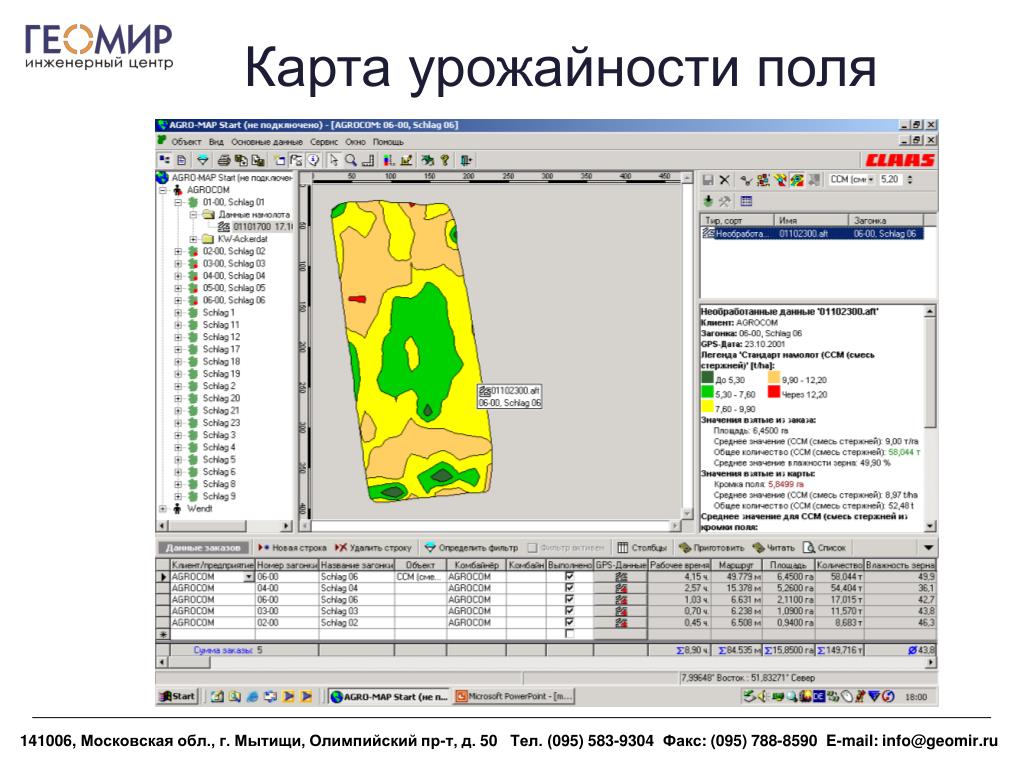The height and width of the screenshot is (768, 1024).
Task: Switch to Microsoft PowerPoint taskbar button
Action: click(514, 696)
